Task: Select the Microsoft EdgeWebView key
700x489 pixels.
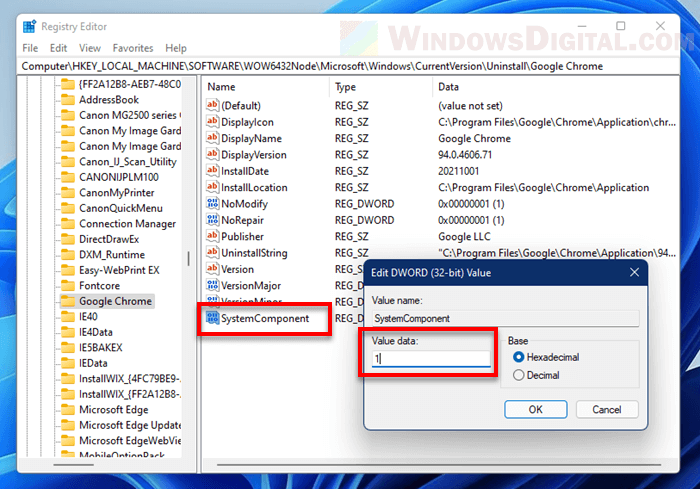Action: [x=130, y=440]
